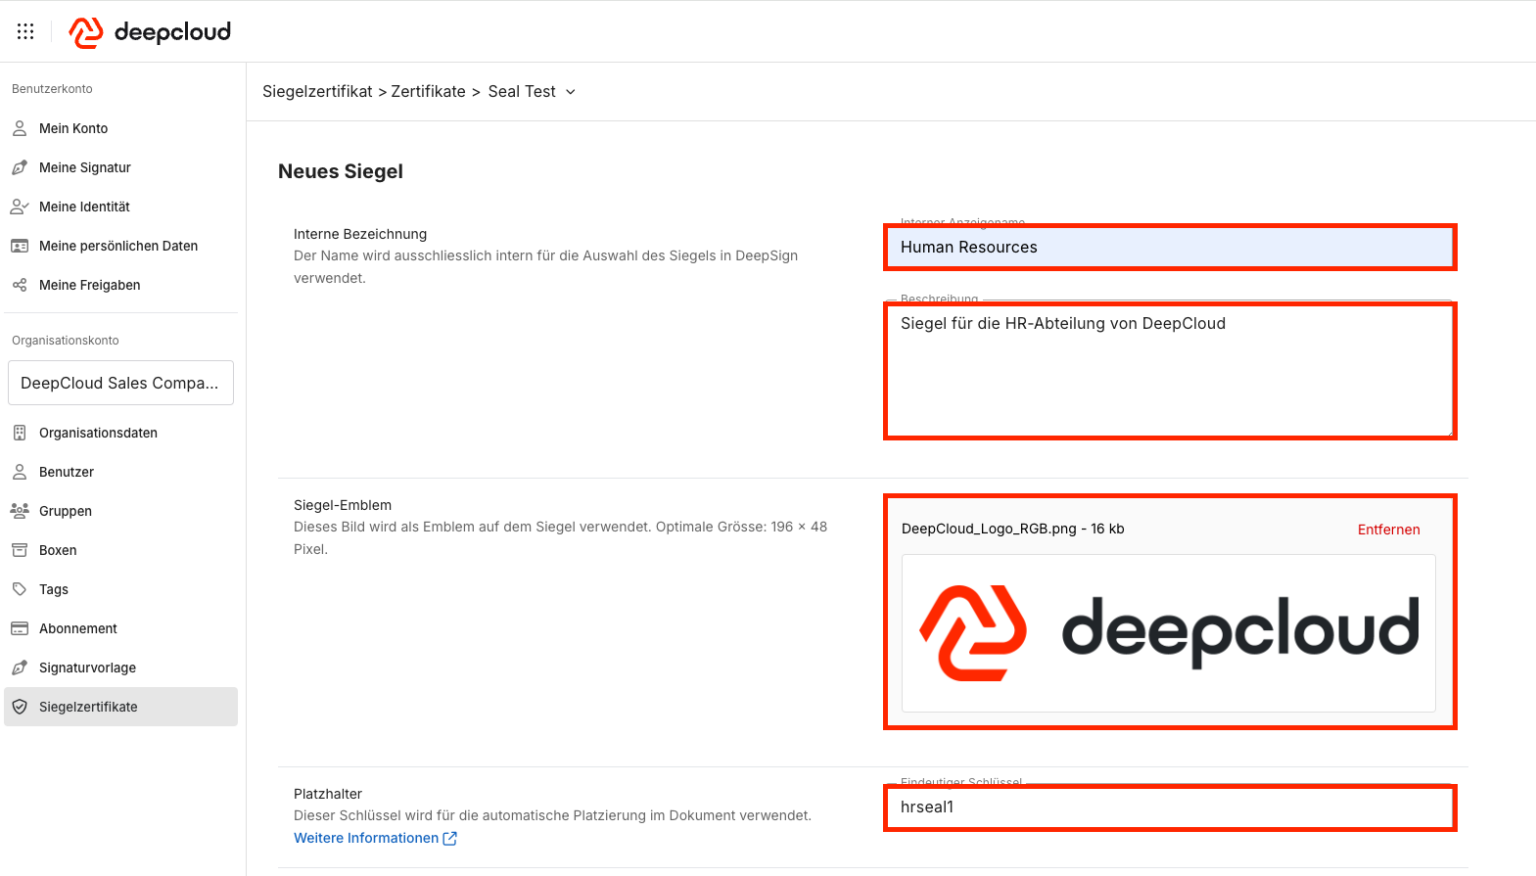Viewport: 1536px width, 876px height.
Task: Click the Meine persönlichen Daten card icon
Action: click(x=19, y=245)
